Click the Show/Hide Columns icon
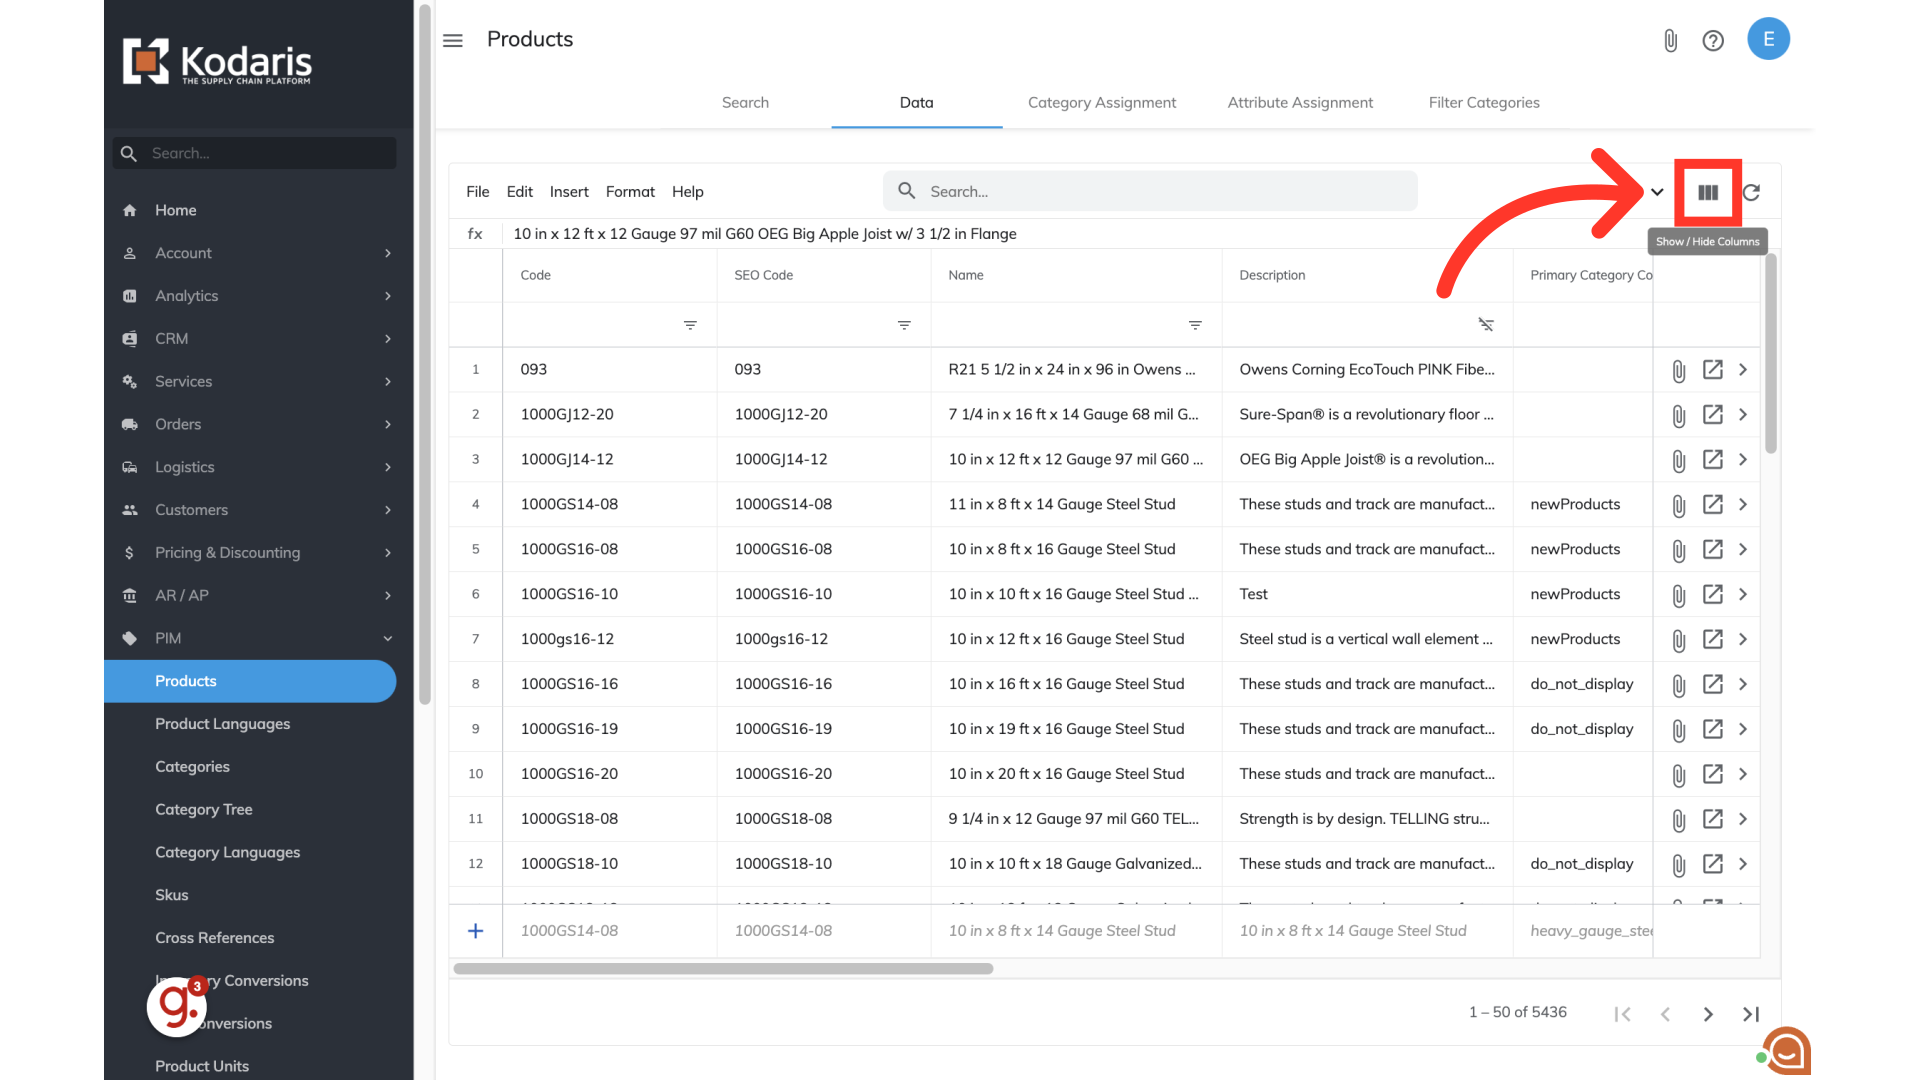 (x=1707, y=192)
